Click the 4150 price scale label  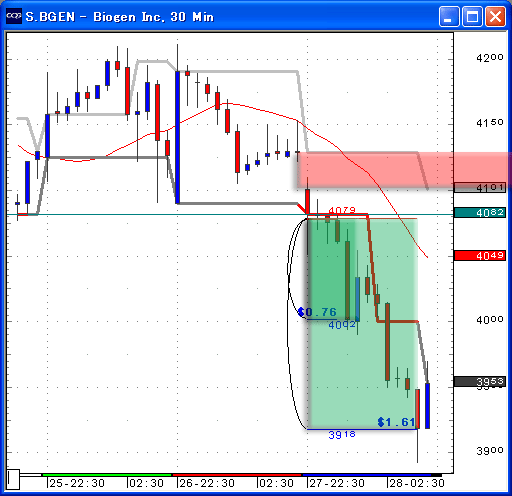tap(490, 123)
